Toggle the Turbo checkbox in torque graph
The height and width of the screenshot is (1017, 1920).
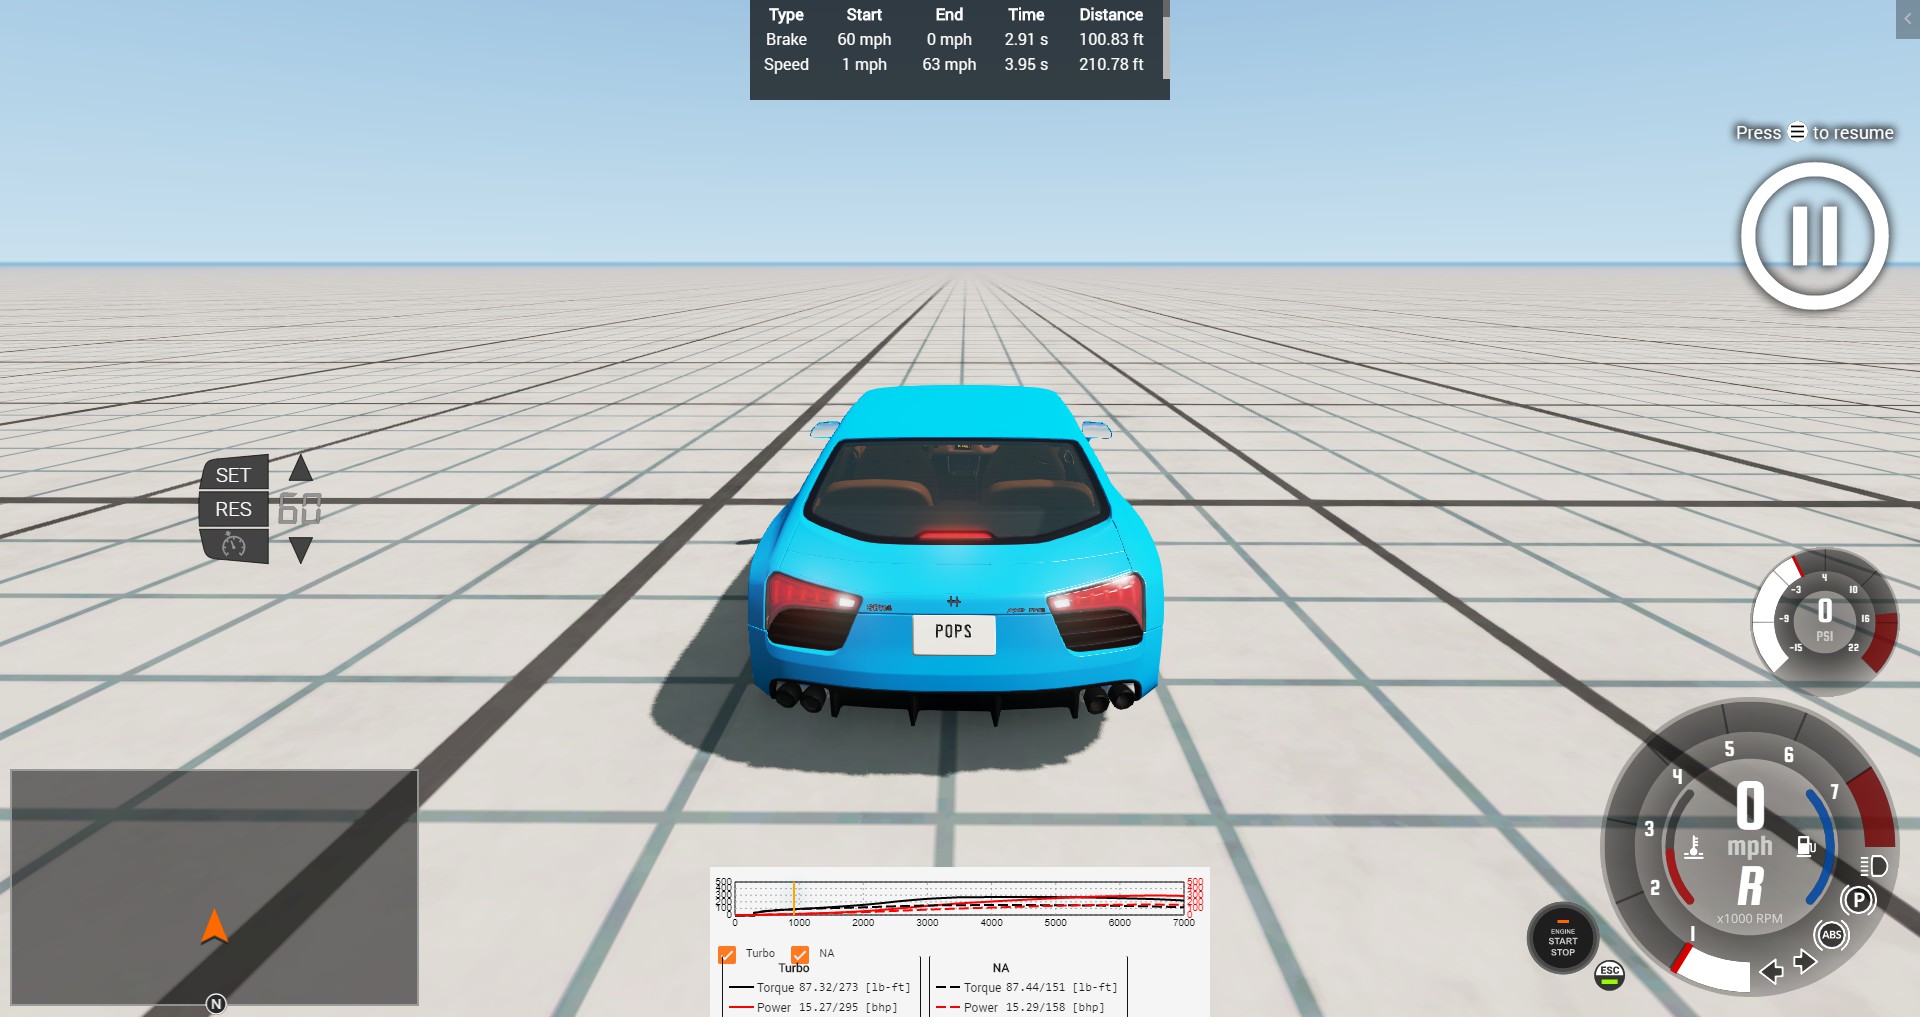[727, 955]
